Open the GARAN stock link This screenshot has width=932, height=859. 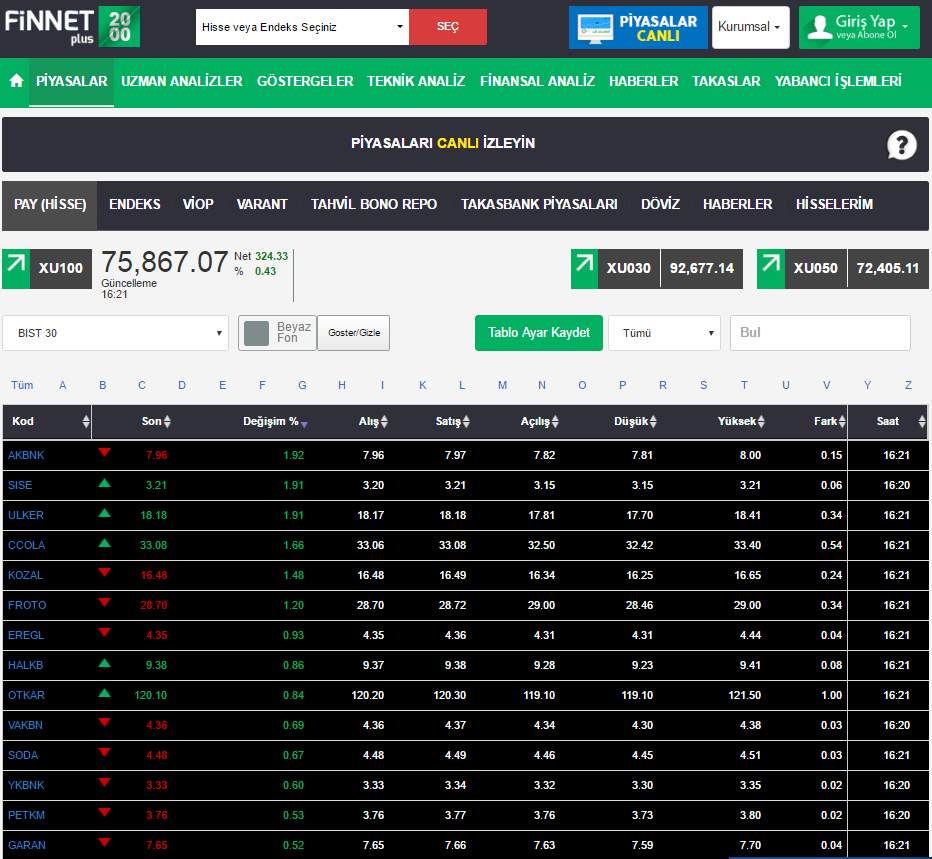pyautogui.click(x=27, y=845)
